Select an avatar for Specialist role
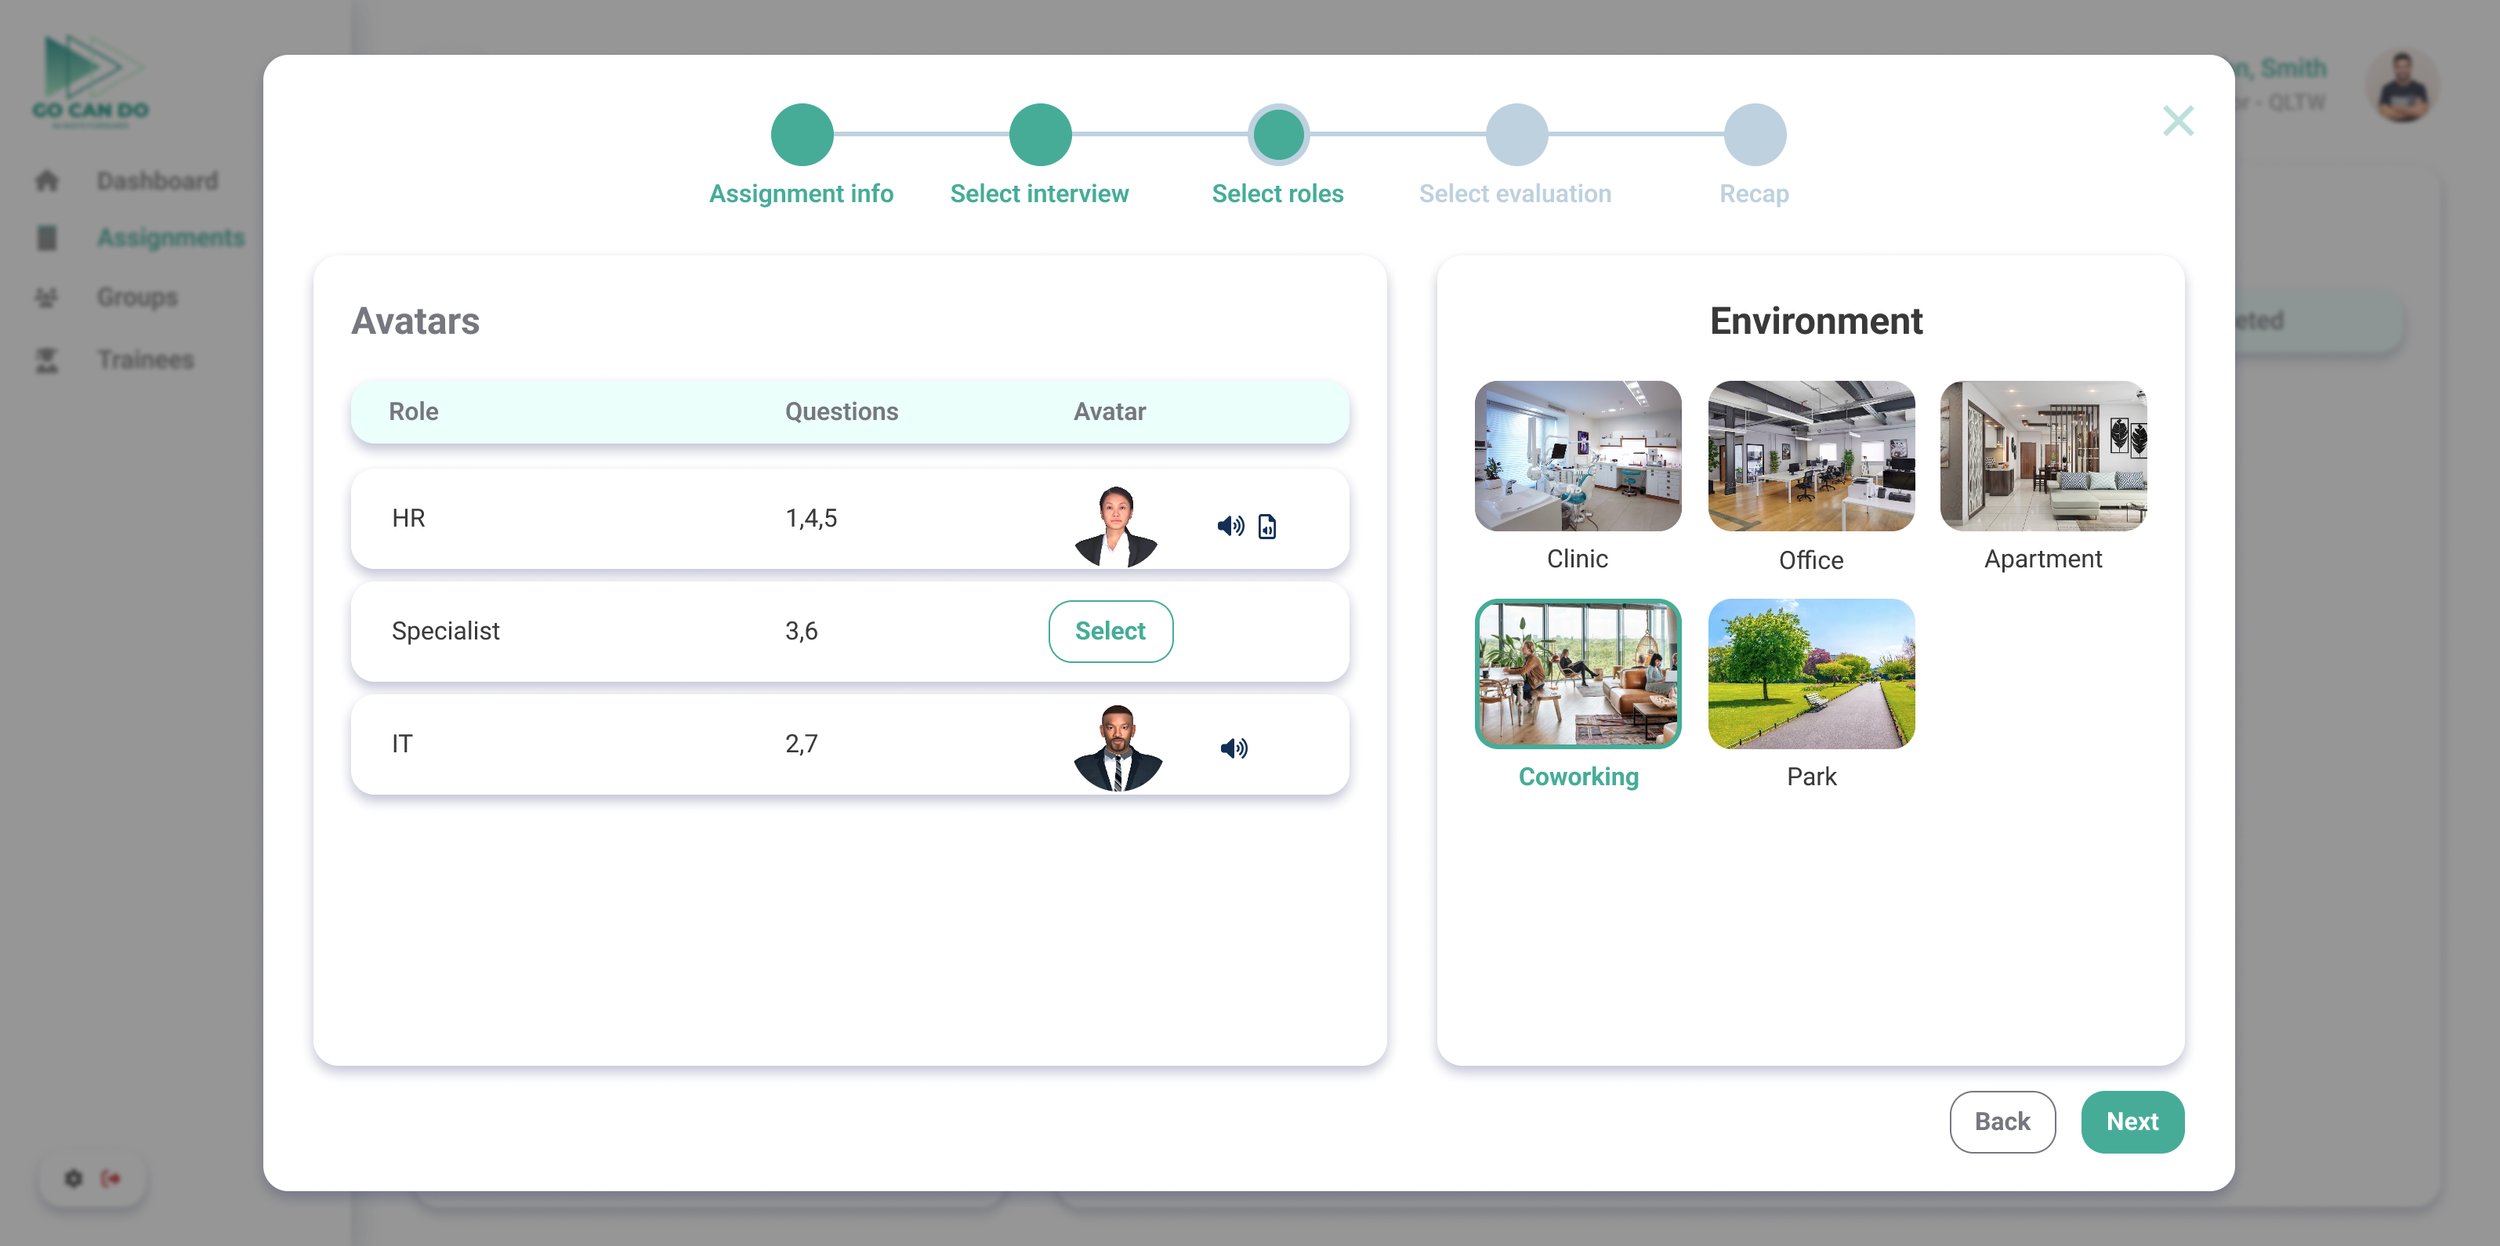 click(1110, 631)
